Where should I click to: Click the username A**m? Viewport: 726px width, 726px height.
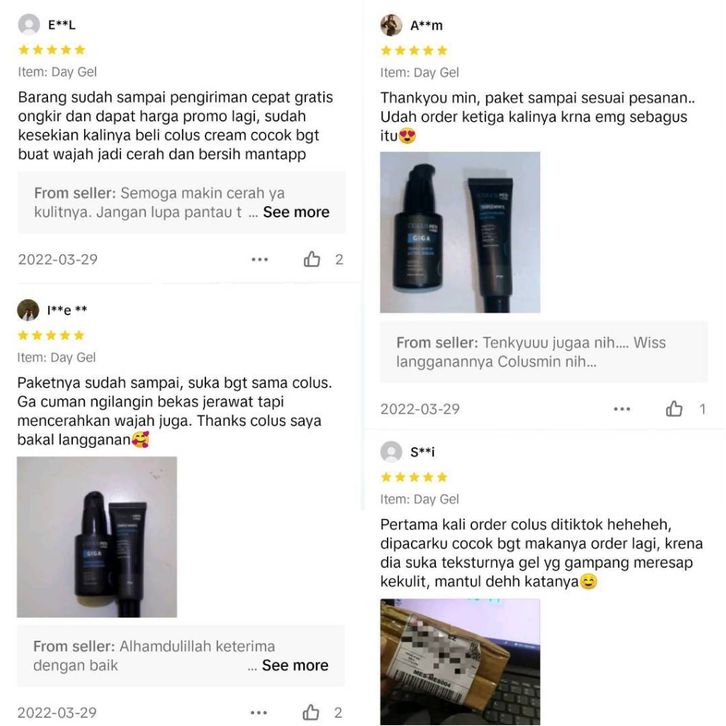click(426, 25)
